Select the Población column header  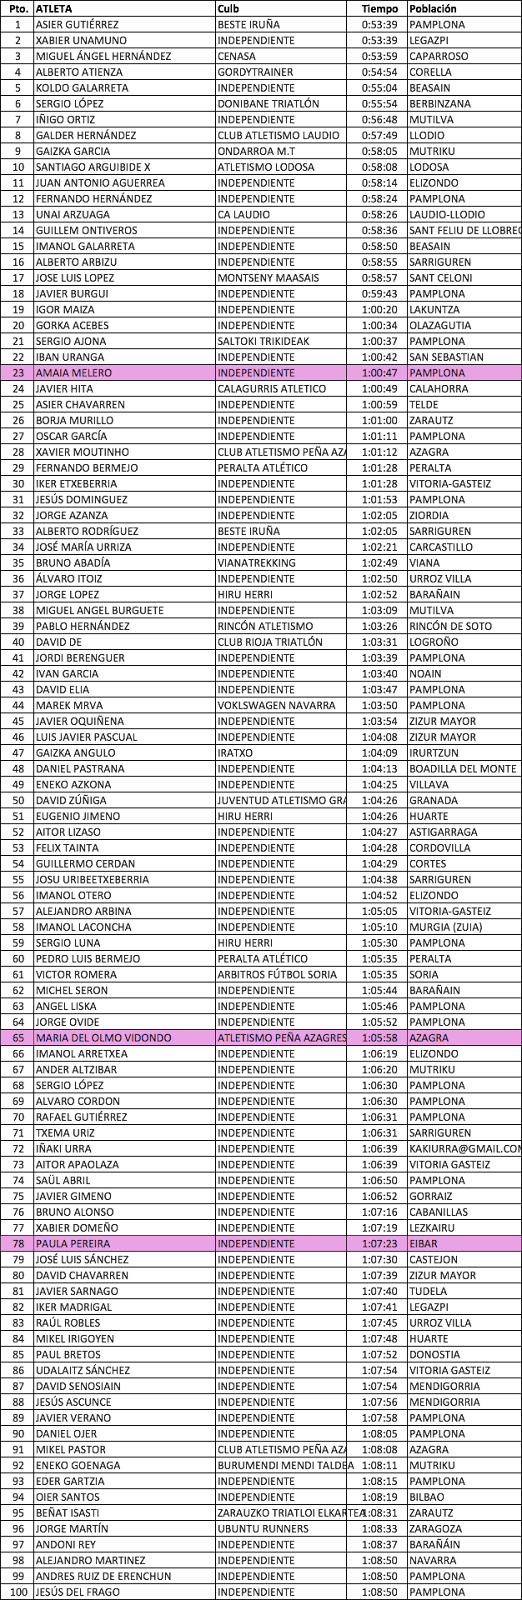(433, 8)
